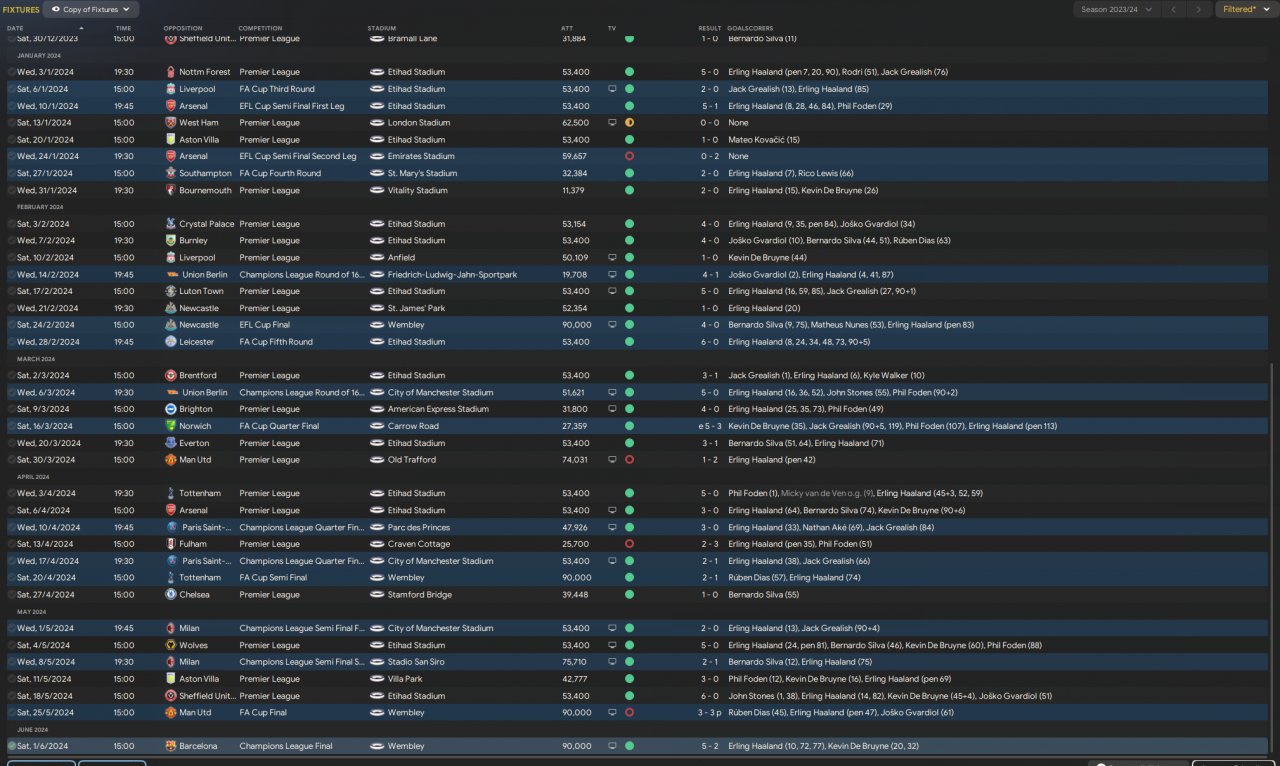Open the Fulham opposition link
1280x766 pixels.
click(x=194, y=544)
